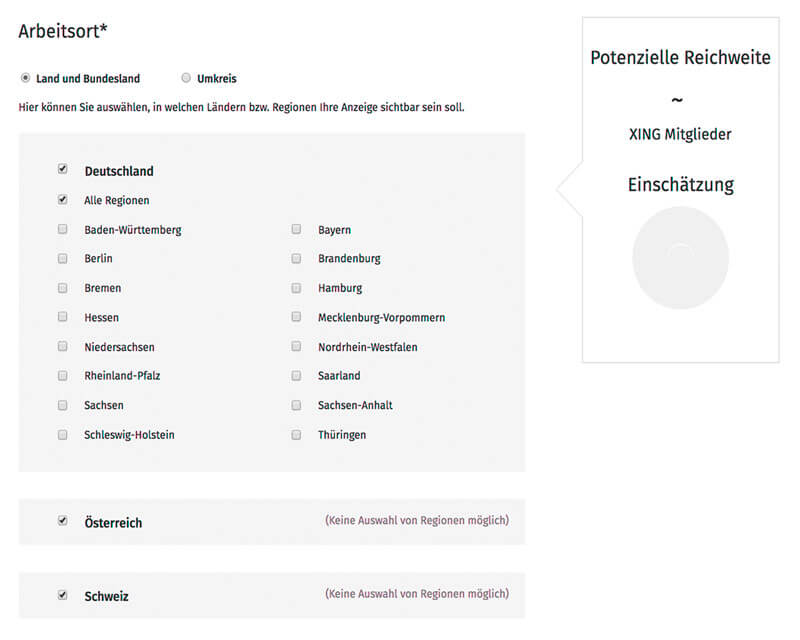The image size is (800, 640).
Task: Select the Umkreis radio option
Action: click(x=186, y=78)
